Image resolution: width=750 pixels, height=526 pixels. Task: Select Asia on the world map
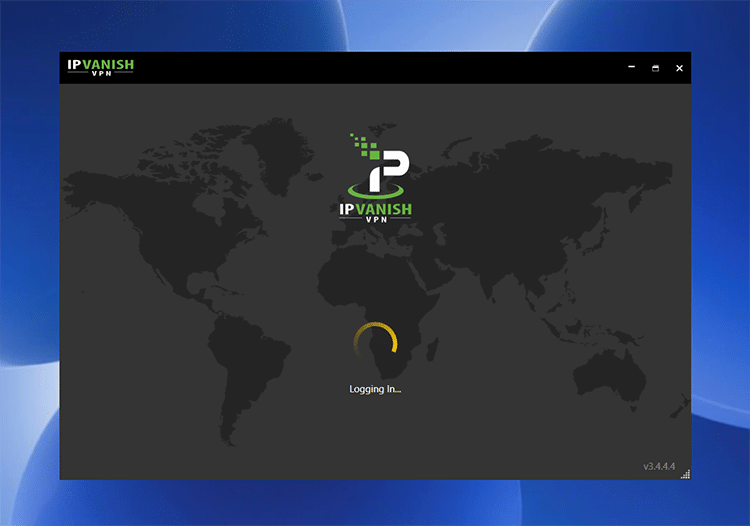pyautogui.click(x=530, y=200)
